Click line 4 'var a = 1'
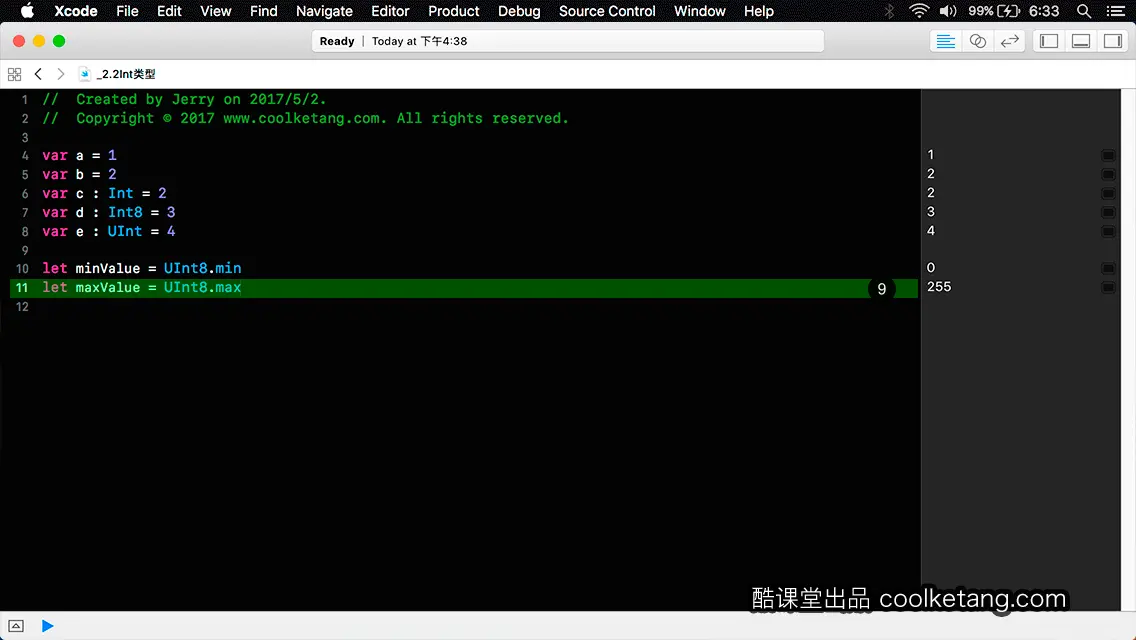1136x640 pixels. 79,155
